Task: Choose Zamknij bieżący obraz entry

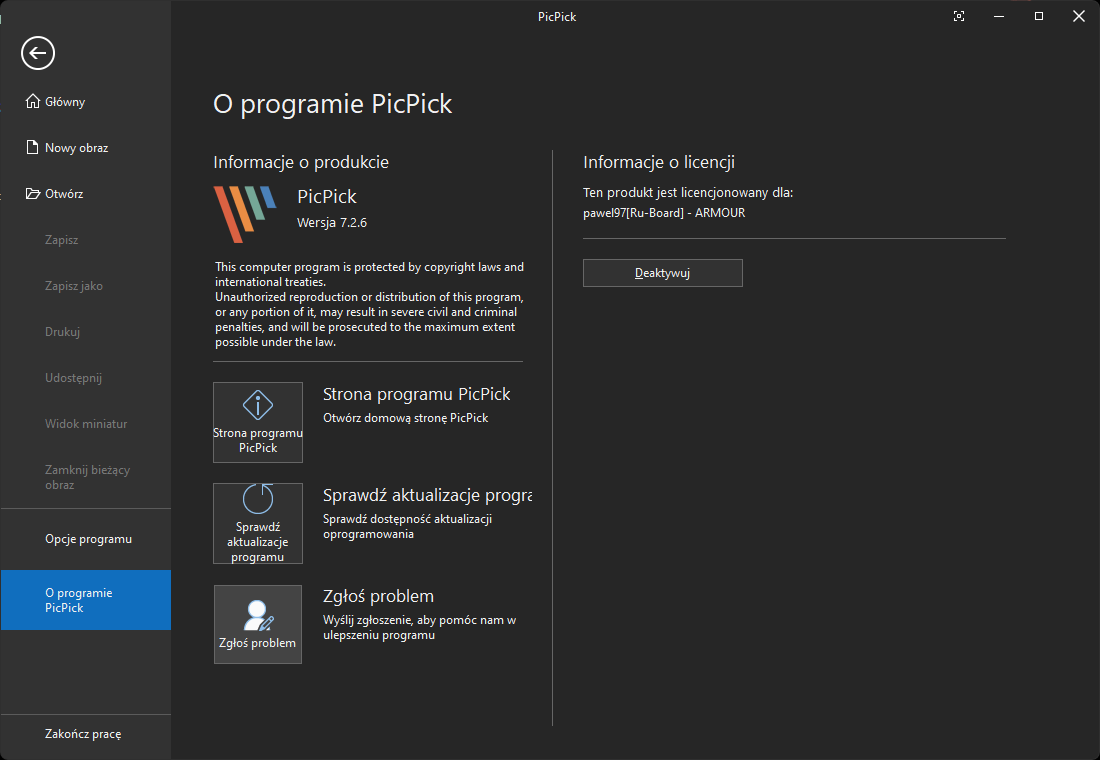Action: coord(86,477)
